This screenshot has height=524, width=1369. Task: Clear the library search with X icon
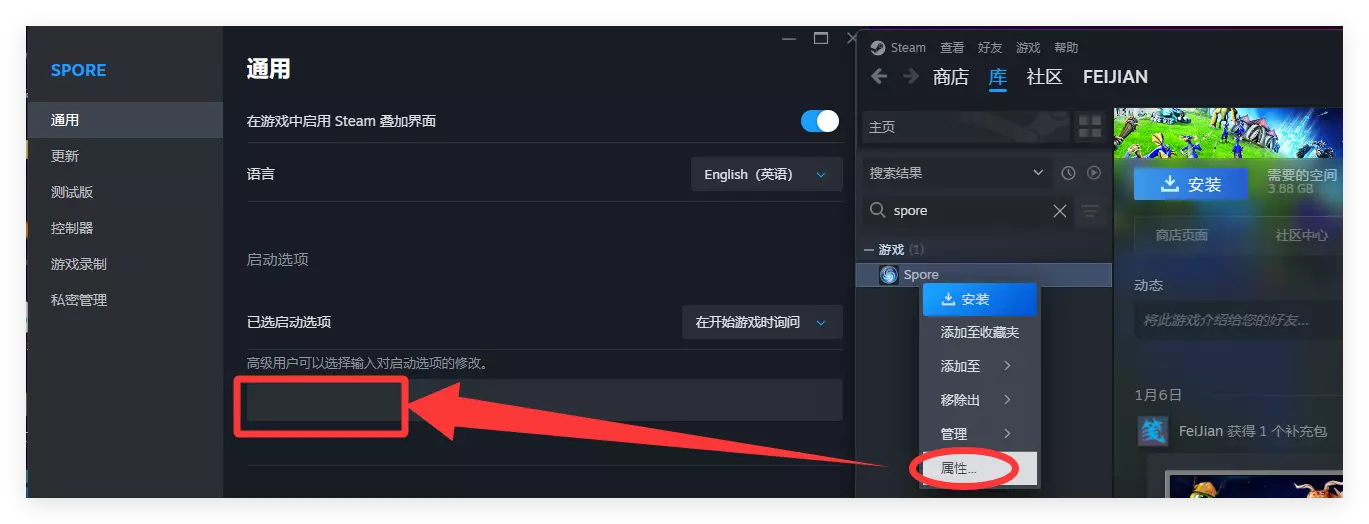click(1060, 211)
